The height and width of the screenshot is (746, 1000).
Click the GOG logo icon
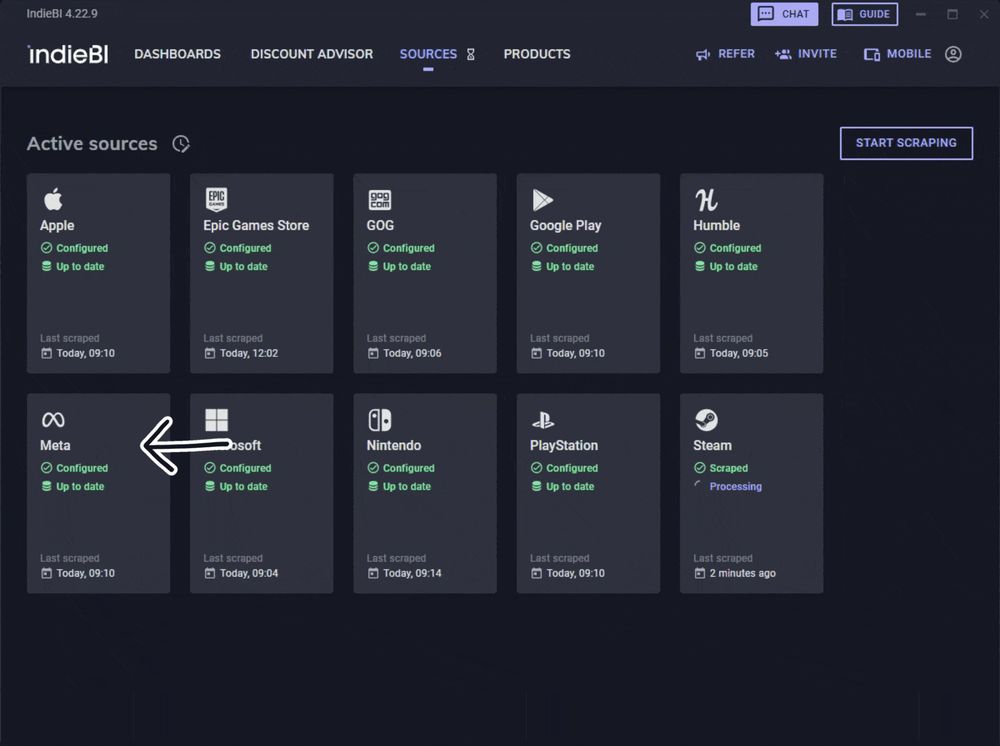[379, 200]
